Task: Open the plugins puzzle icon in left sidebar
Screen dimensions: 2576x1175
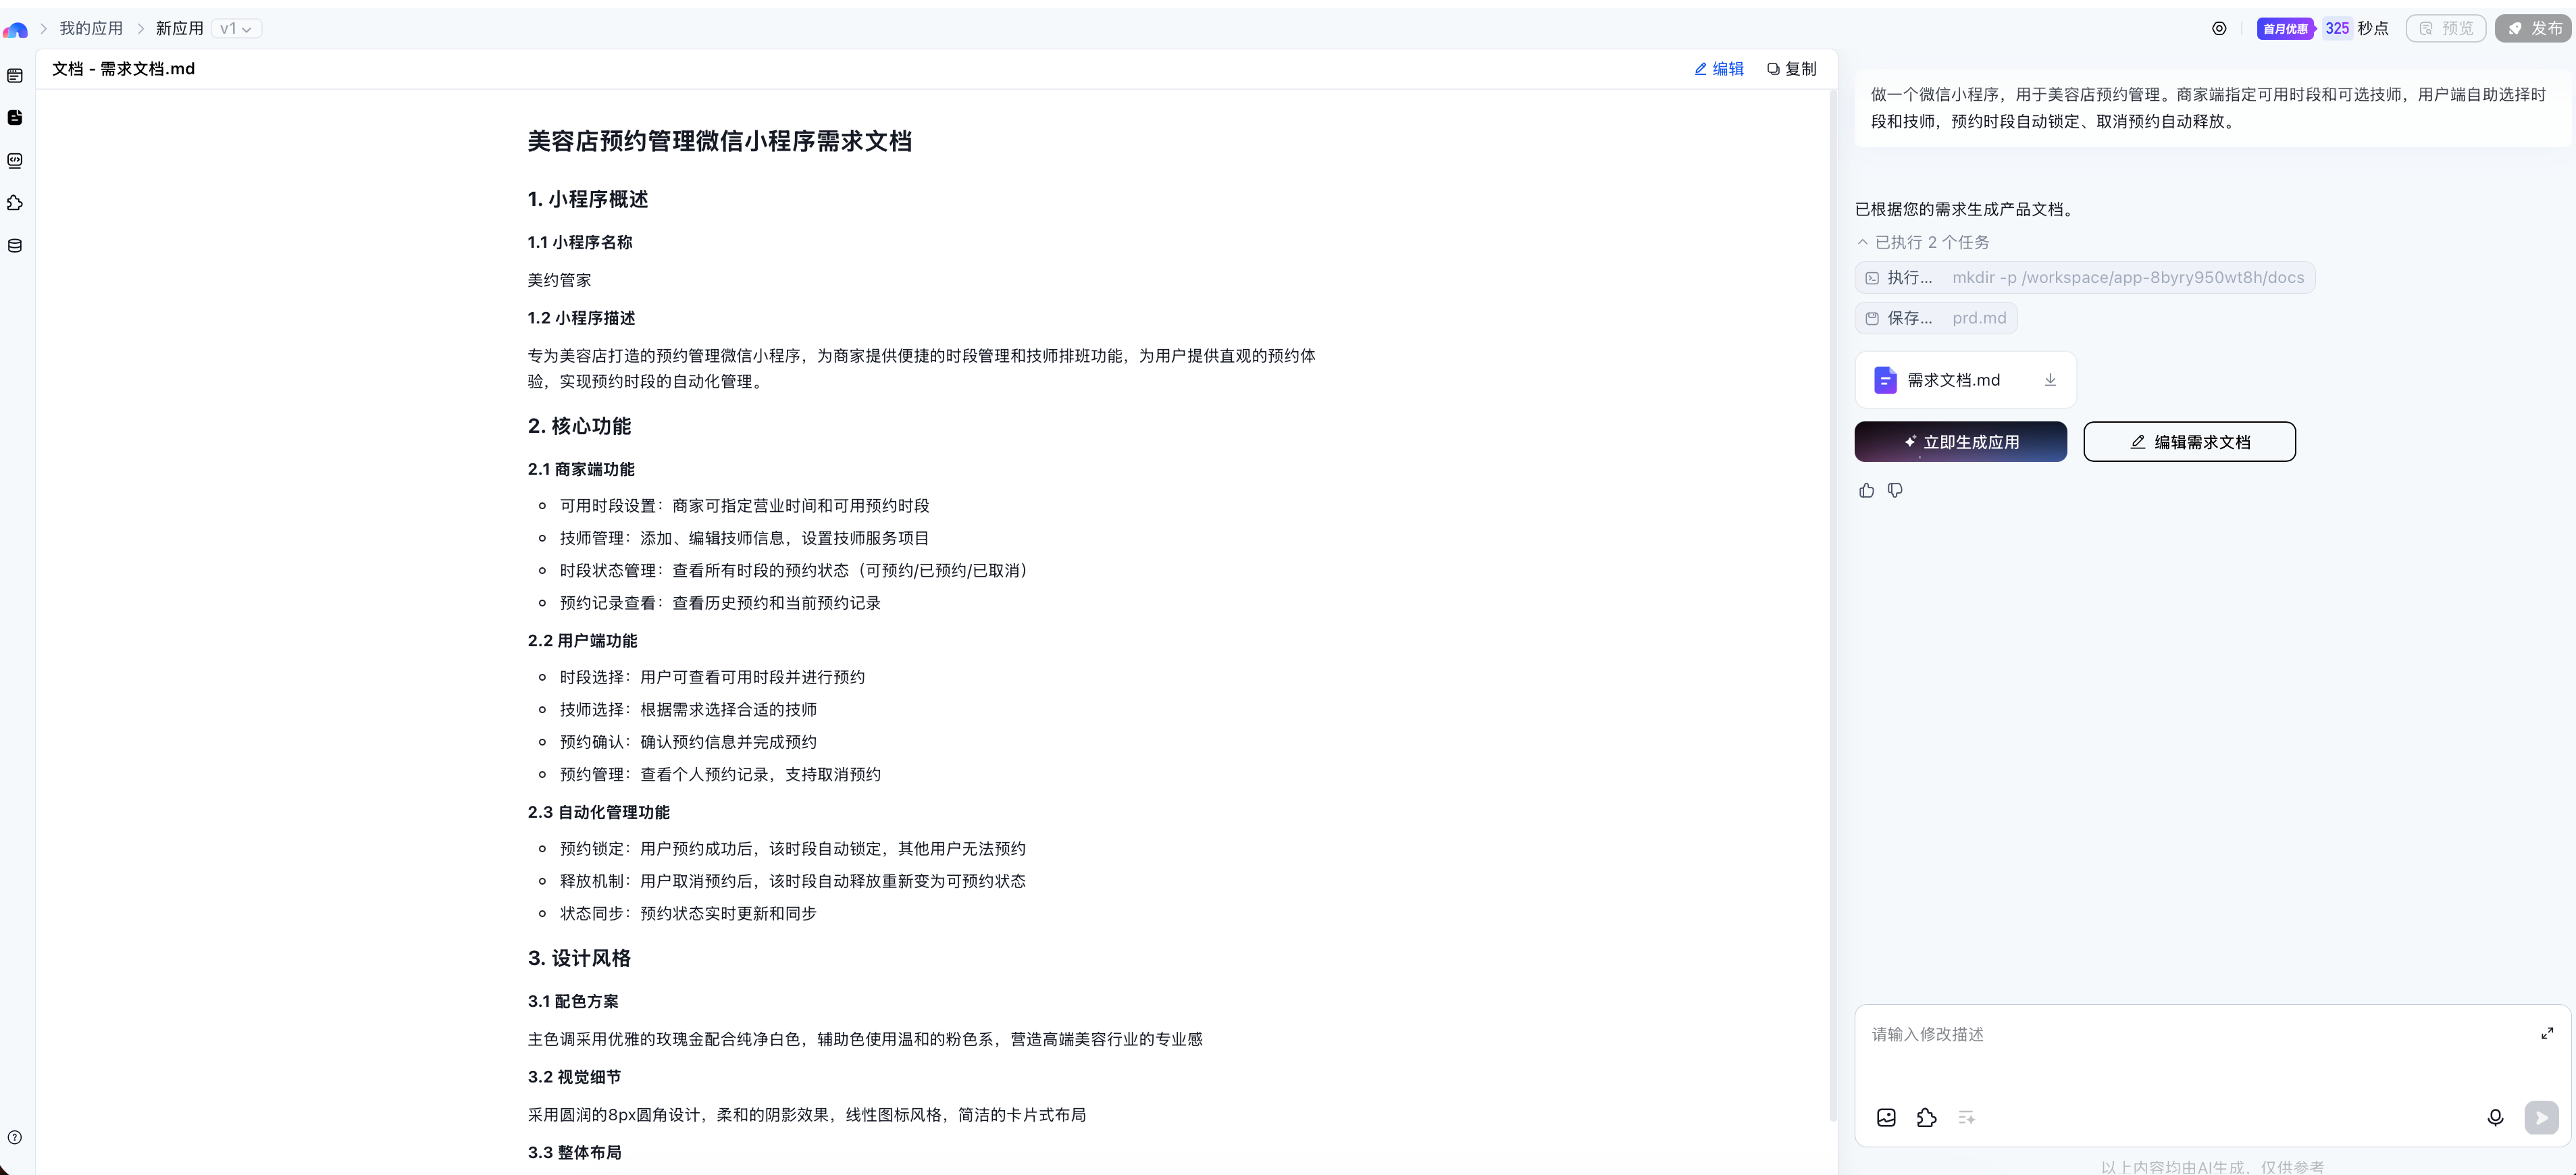Action: [15, 203]
